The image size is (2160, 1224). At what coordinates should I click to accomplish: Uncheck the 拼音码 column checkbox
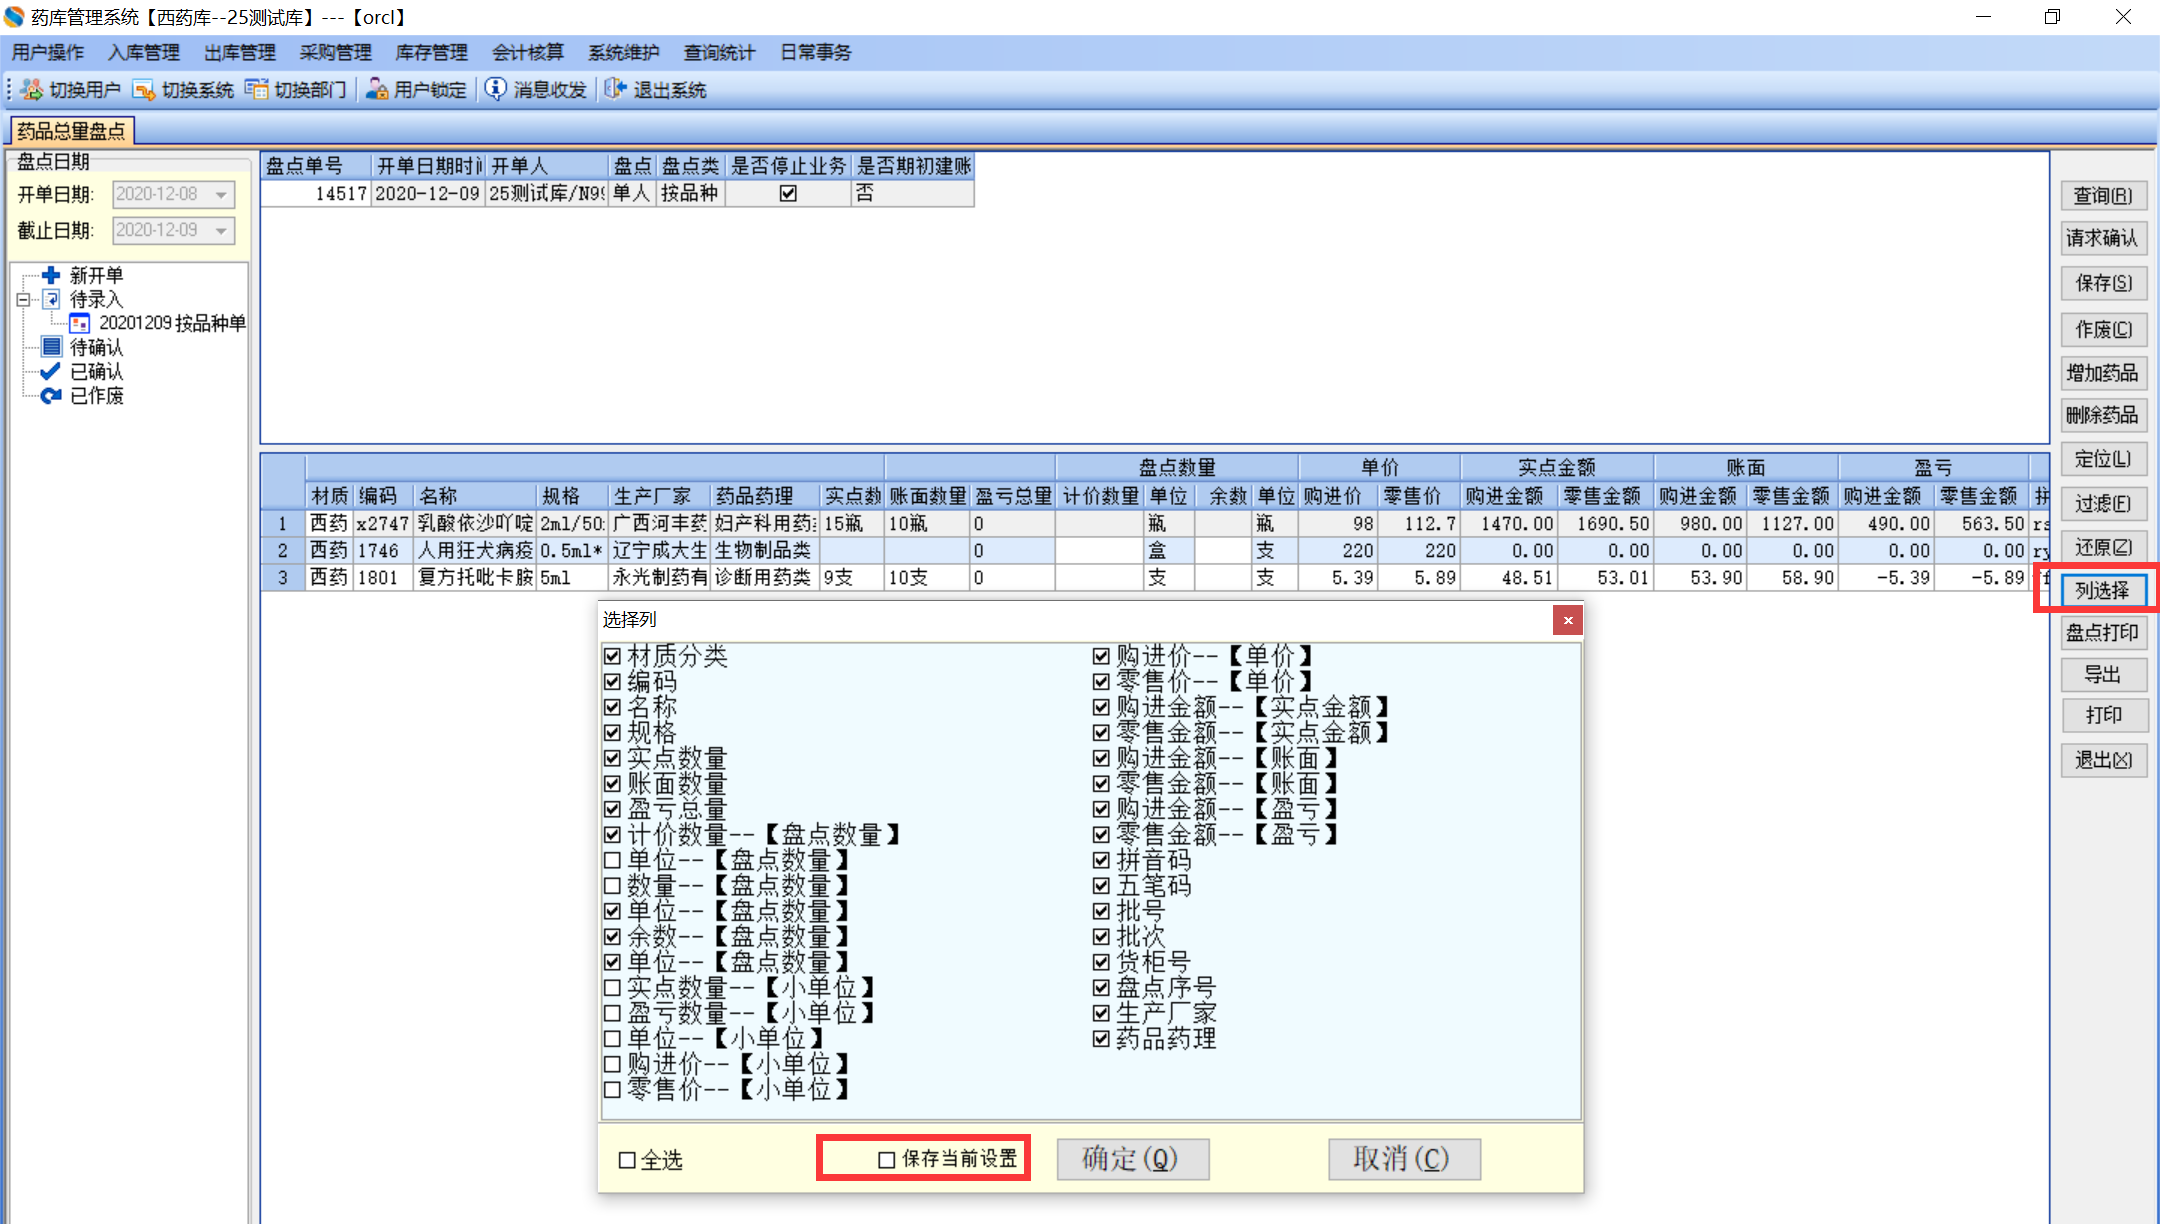coord(1101,860)
